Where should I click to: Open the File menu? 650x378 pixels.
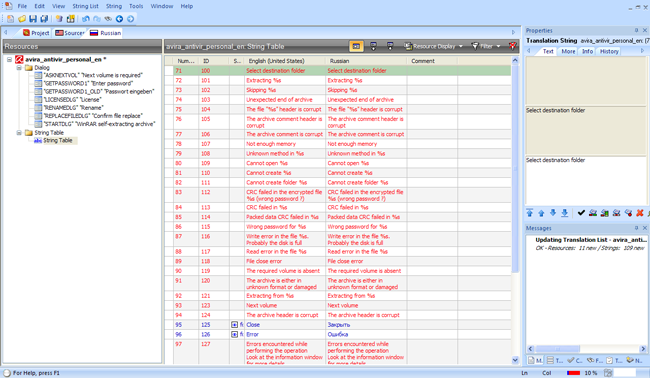coord(22,6)
